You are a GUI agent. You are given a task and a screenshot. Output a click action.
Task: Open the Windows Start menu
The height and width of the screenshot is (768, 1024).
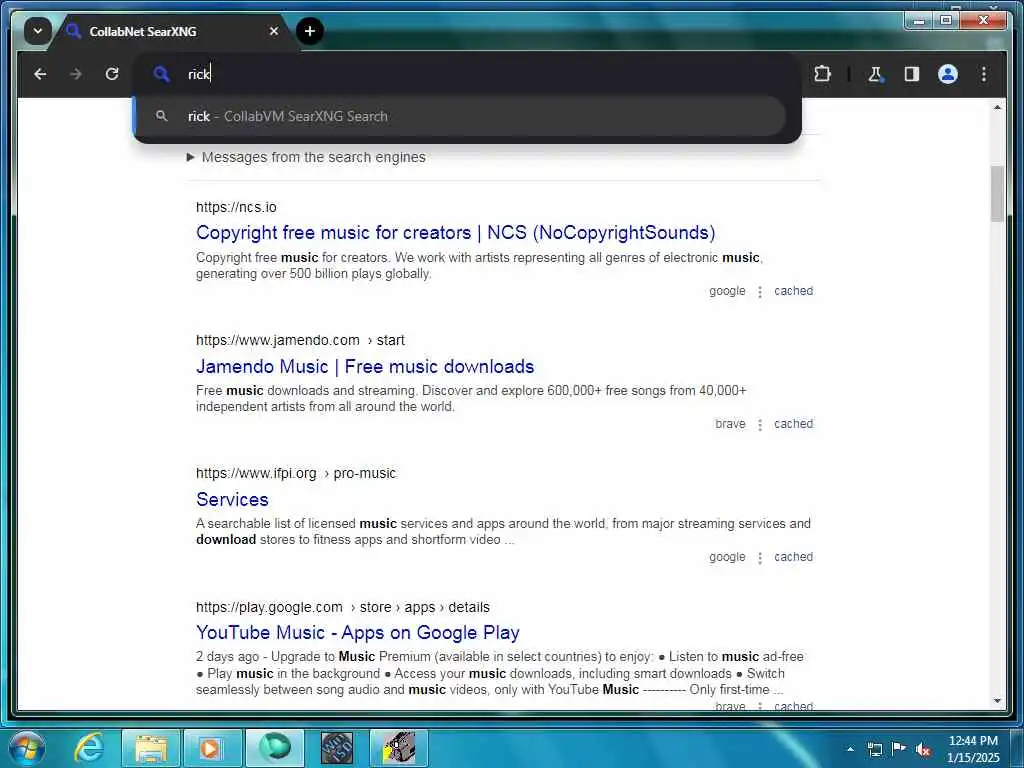pos(27,748)
